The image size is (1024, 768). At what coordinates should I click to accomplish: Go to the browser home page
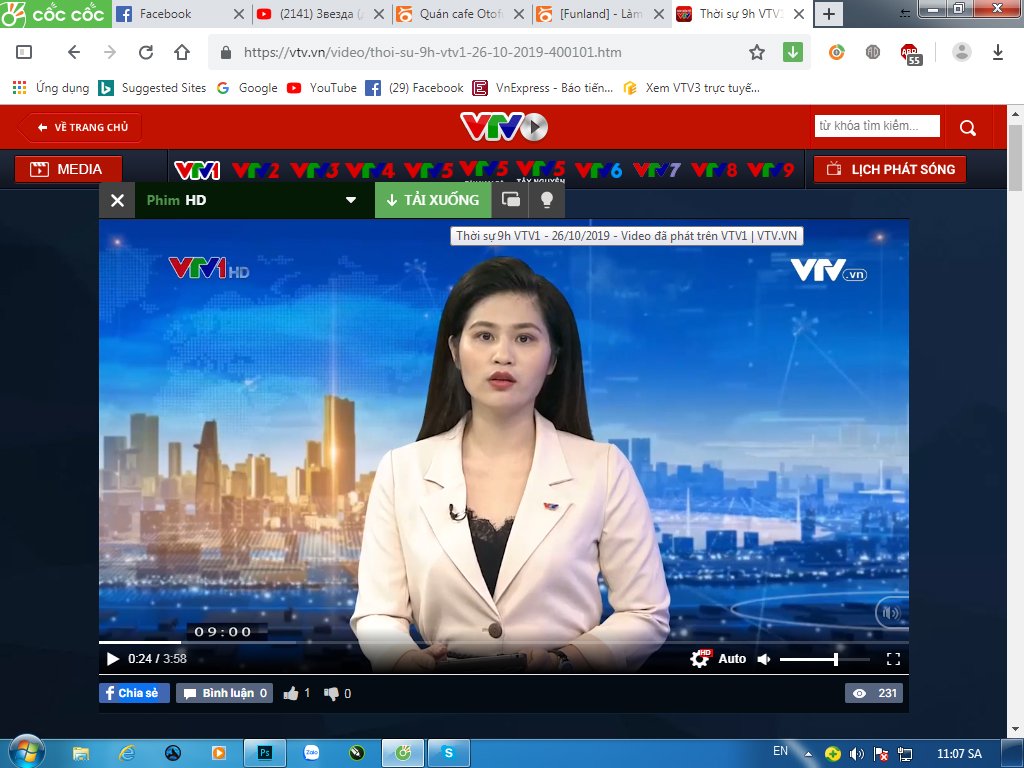point(182,52)
